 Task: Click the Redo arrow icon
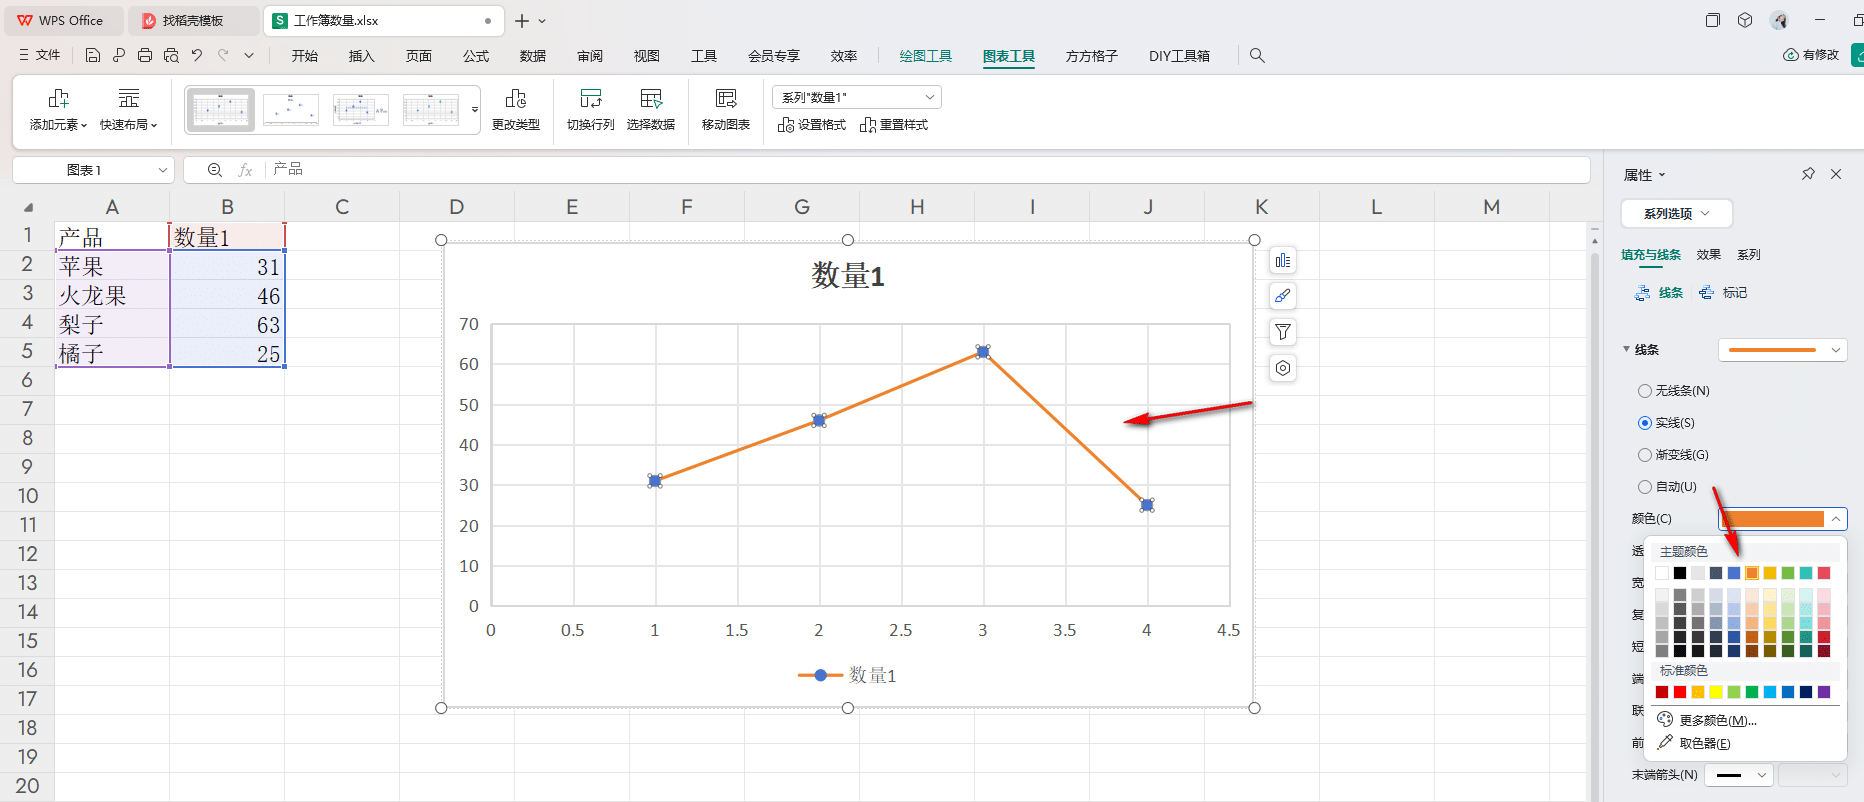click(x=223, y=56)
